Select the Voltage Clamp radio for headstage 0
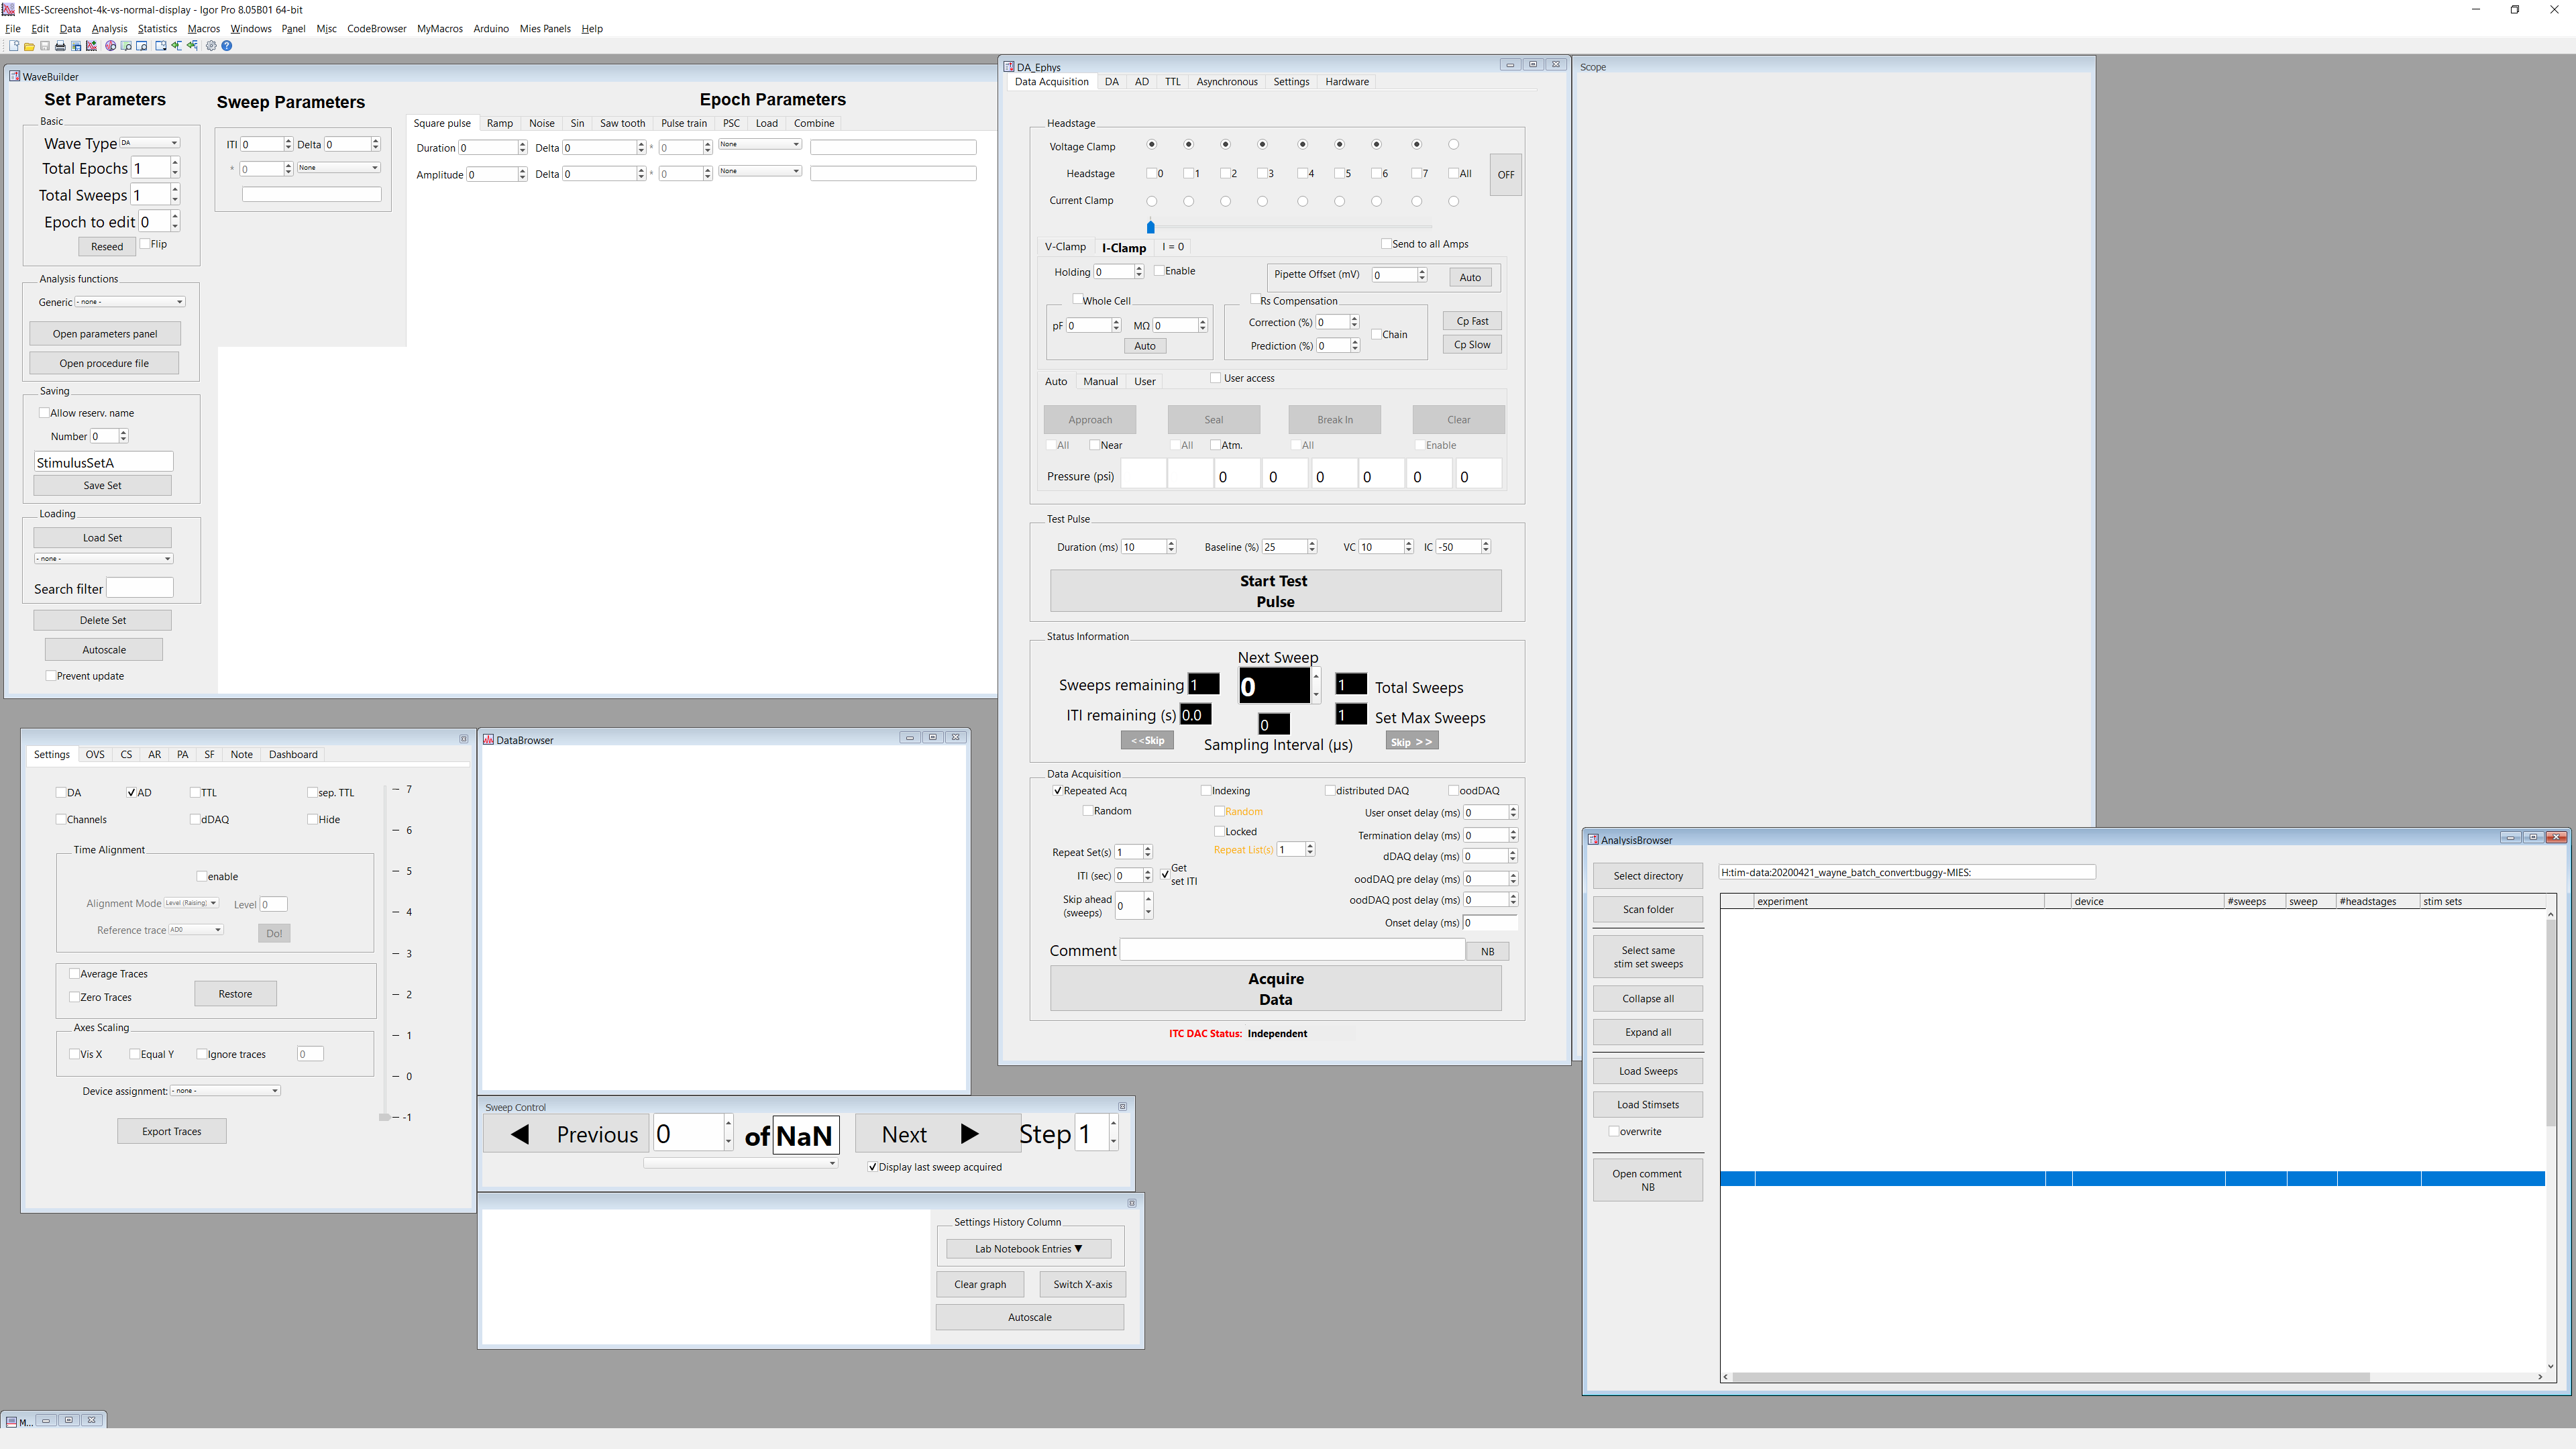This screenshot has height=1449, width=2576. pos(1151,144)
